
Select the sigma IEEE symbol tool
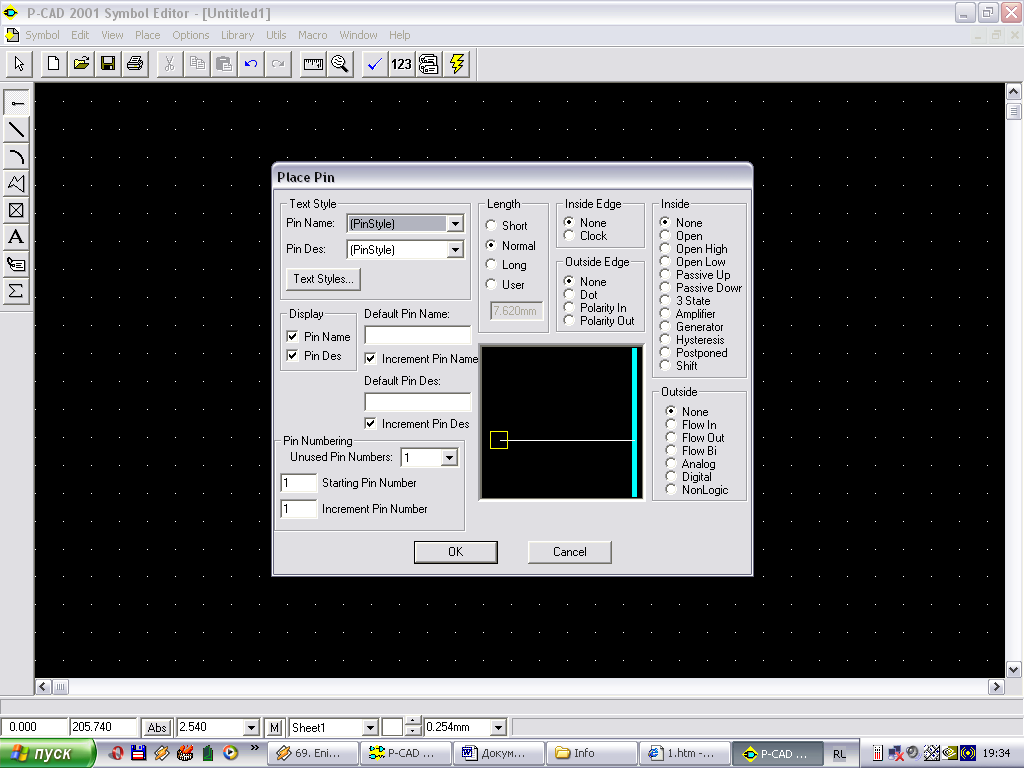click(x=16, y=290)
